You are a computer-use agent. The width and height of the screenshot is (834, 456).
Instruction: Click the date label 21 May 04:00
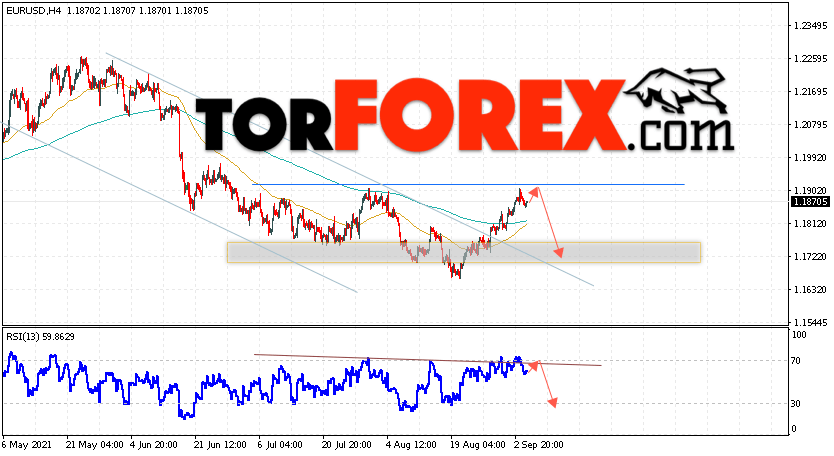click(95, 444)
